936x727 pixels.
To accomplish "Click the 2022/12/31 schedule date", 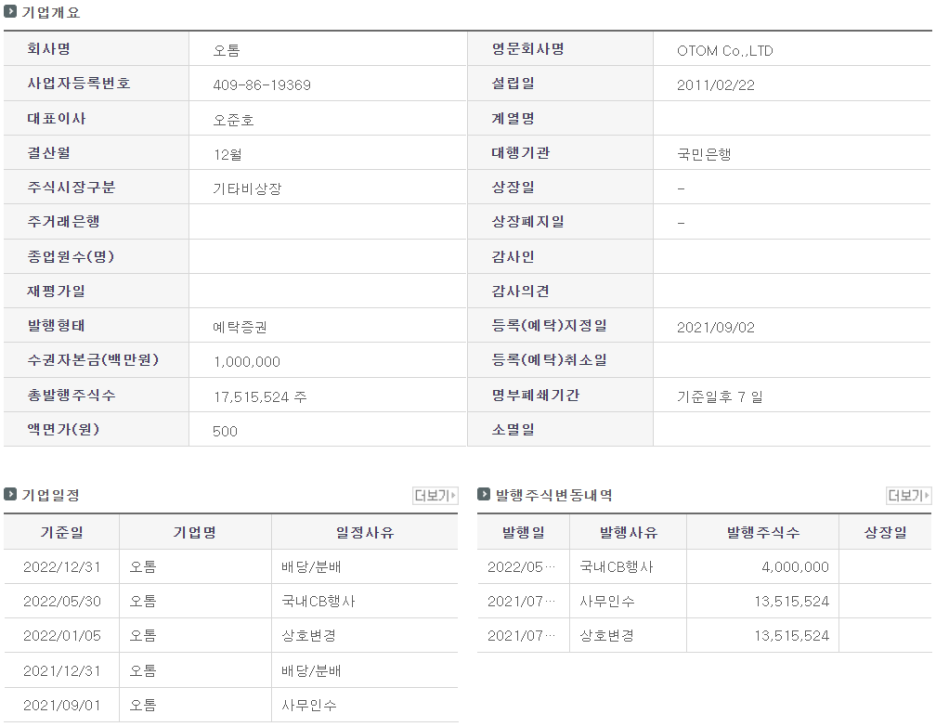I will tap(62, 567).
